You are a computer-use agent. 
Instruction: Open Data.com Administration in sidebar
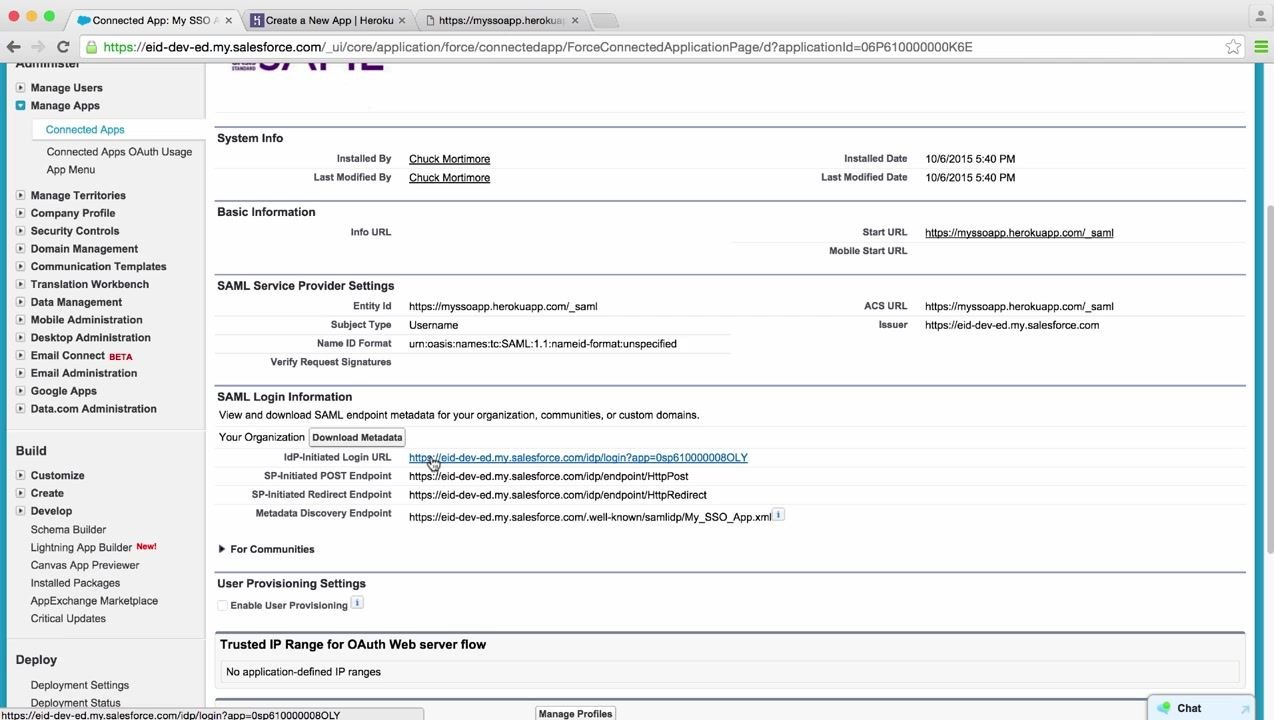[x=93, y=409]
